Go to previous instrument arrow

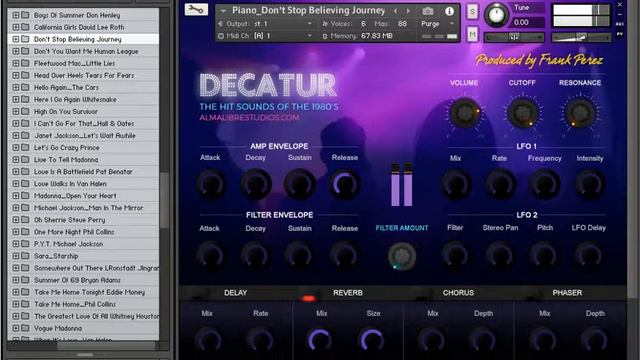[395, 11]
